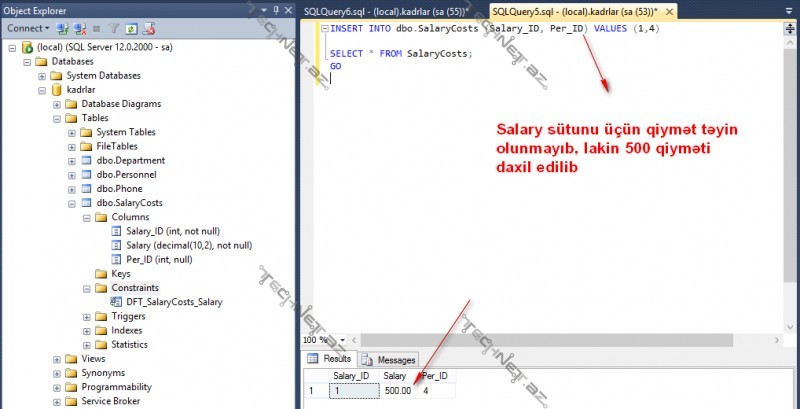Viewport: 800px width, 409px height.
Task: Click the editor split handle at top right
Action: (790, 29)
